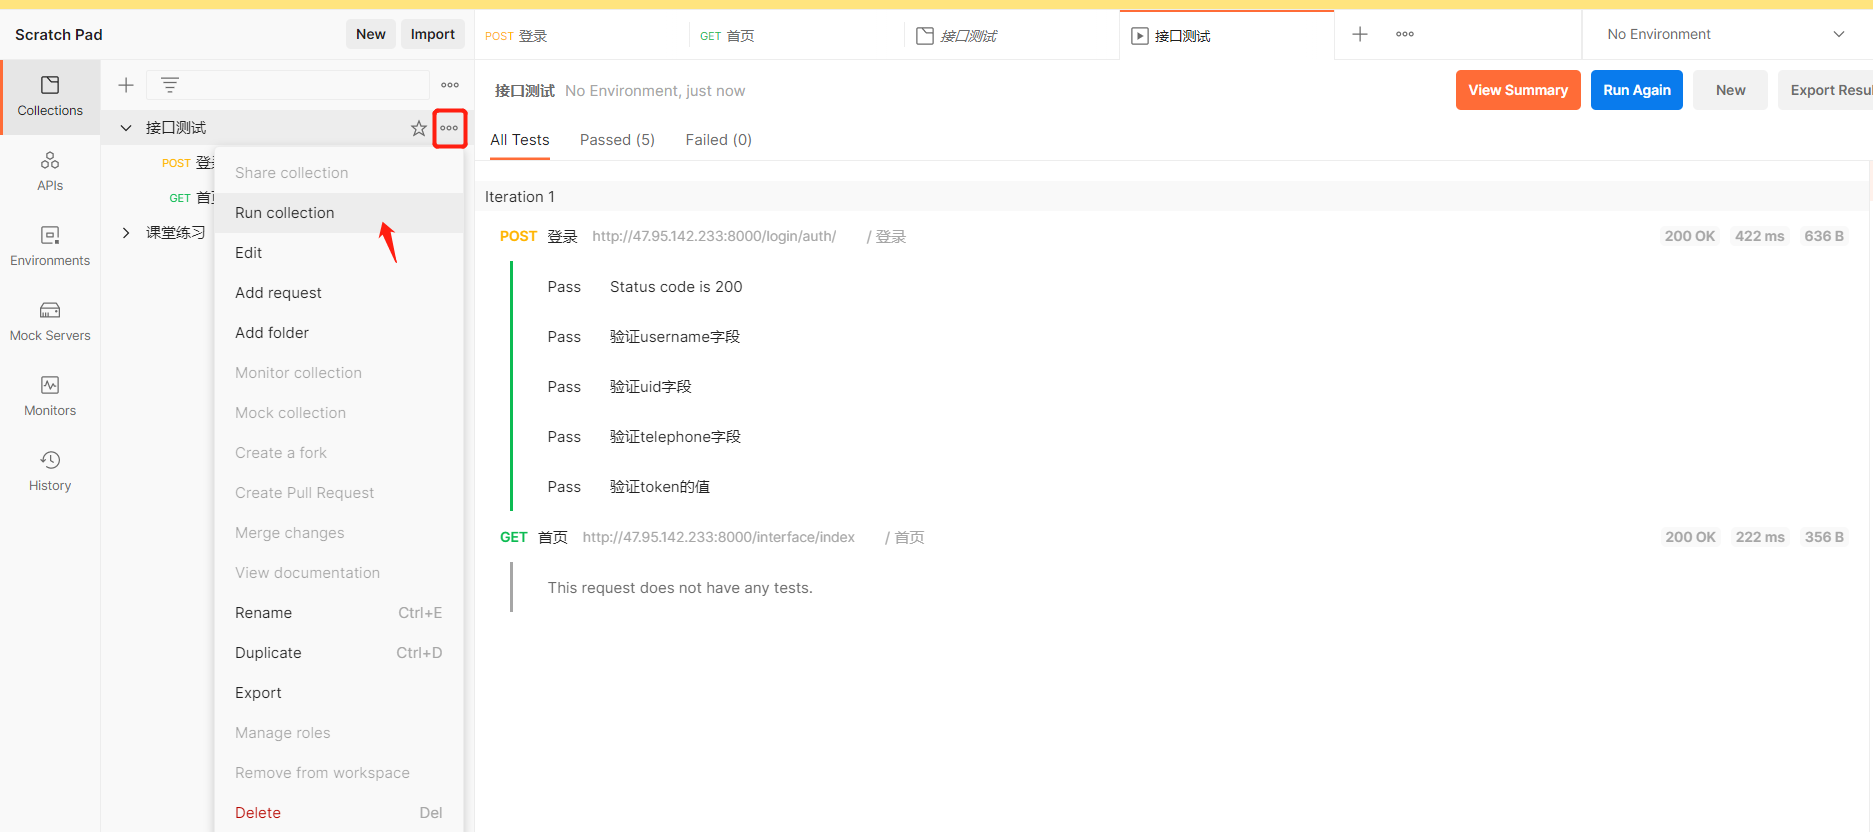
Task: Choose Edit in the context menu
Action: 339,253
